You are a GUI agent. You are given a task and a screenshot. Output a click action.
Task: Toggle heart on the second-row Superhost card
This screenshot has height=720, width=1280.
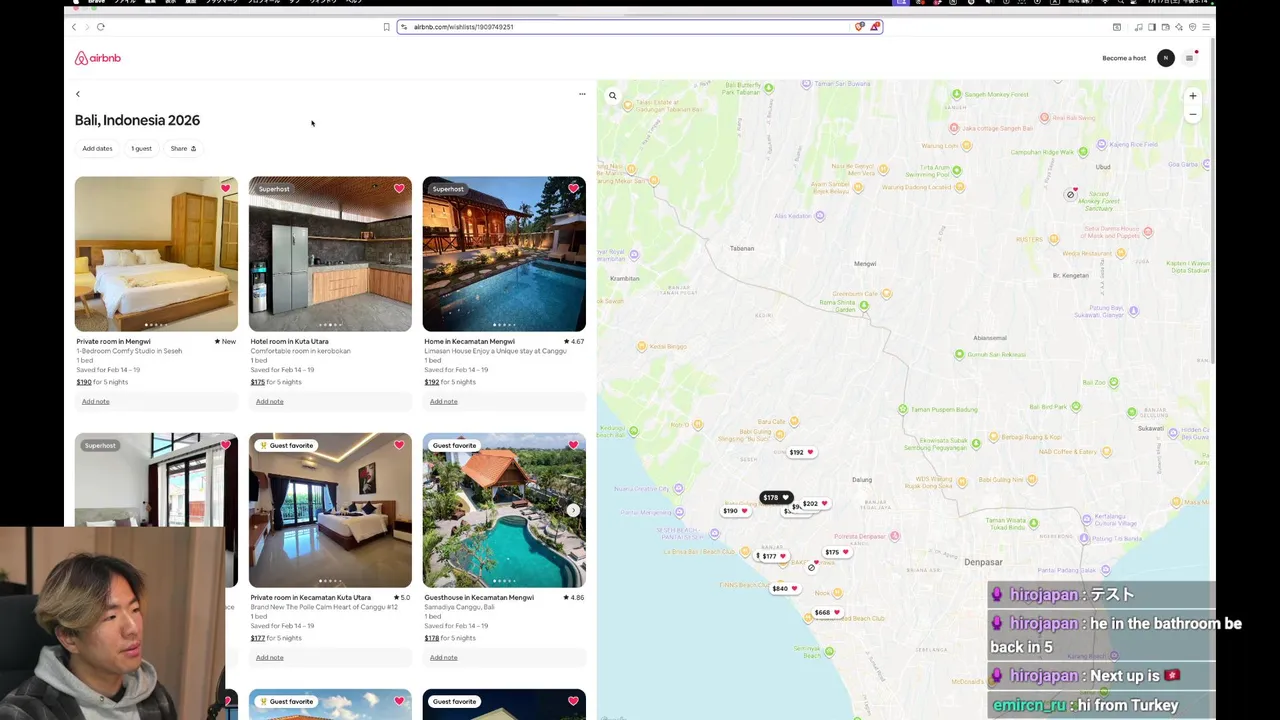tap(225, 445)
